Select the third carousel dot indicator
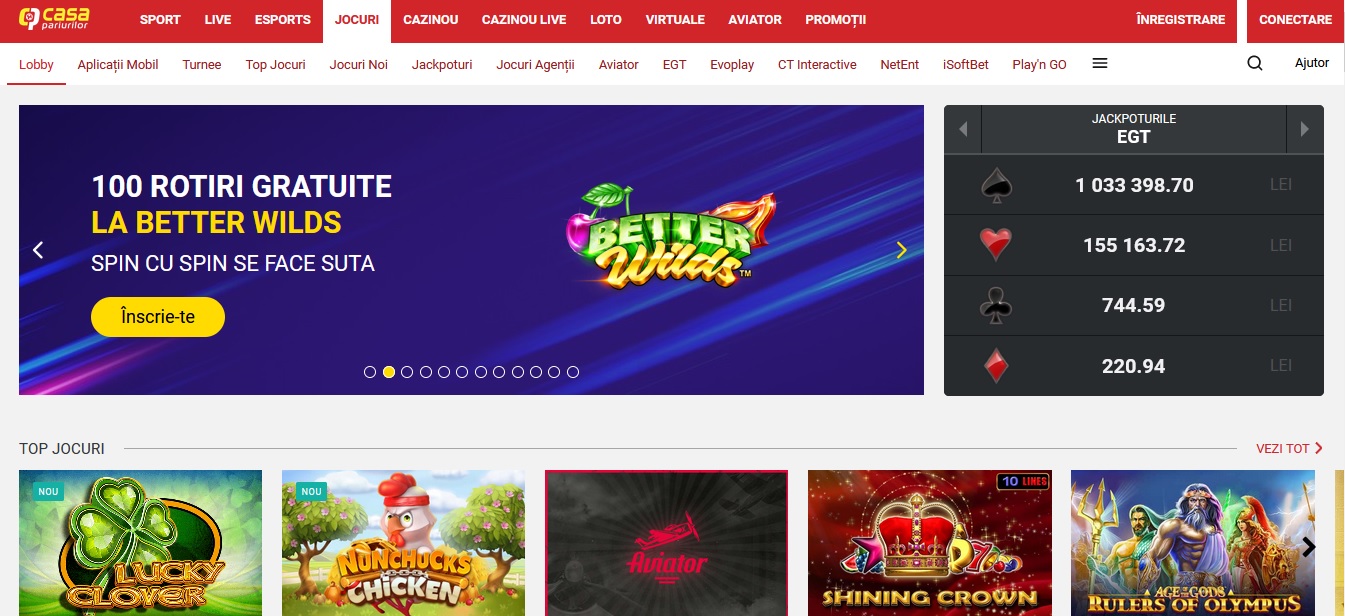This screenshot has height=616, width=1345. pos(407,372)
